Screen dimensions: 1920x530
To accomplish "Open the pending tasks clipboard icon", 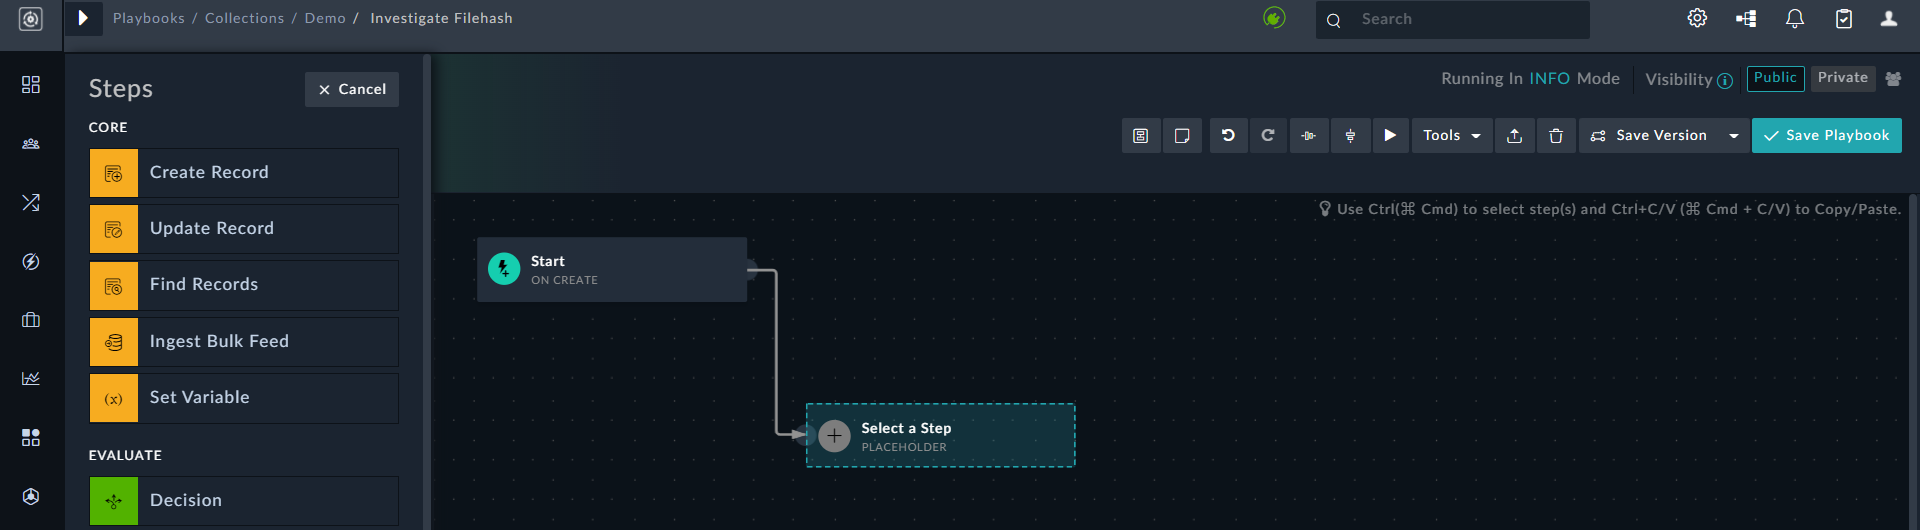I will pos(1844,18).
